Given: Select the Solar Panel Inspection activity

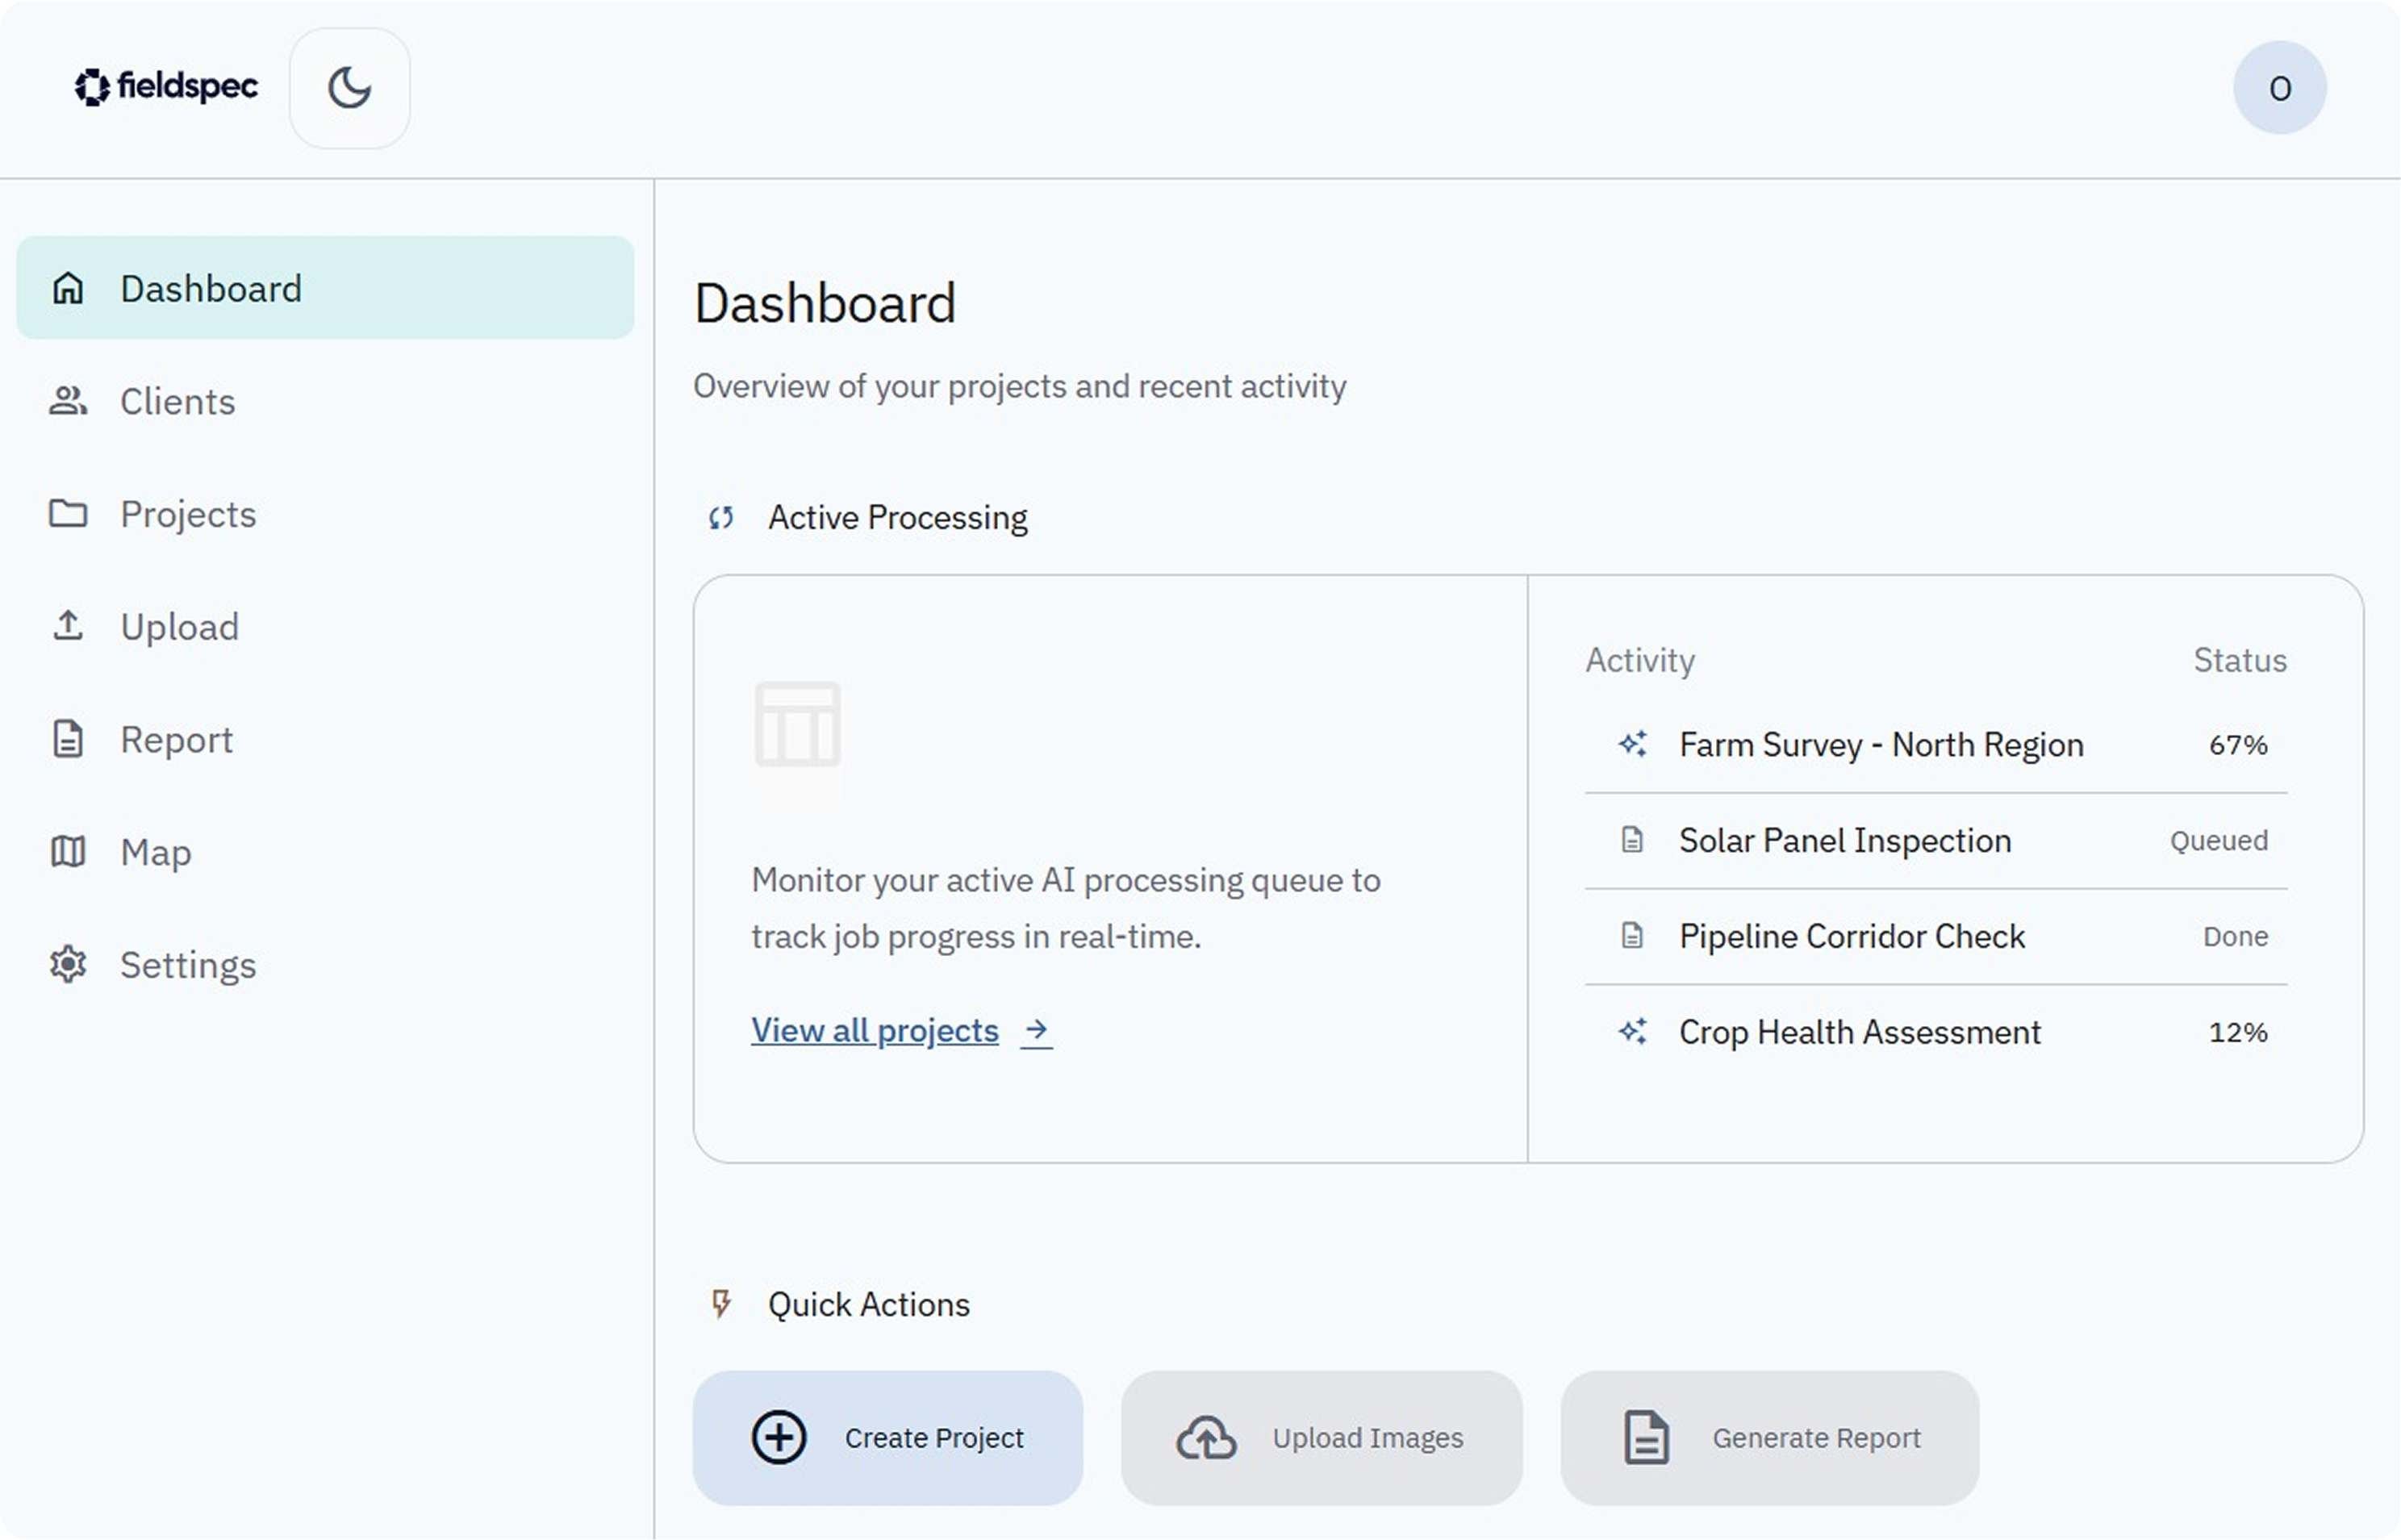Looking at the screenshot, I should (1937, 841).
